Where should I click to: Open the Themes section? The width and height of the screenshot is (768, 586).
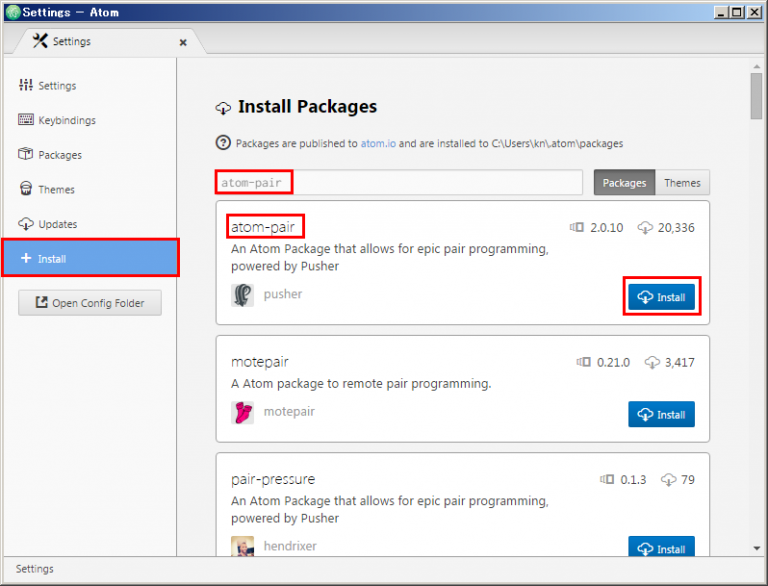click(56, 190)
